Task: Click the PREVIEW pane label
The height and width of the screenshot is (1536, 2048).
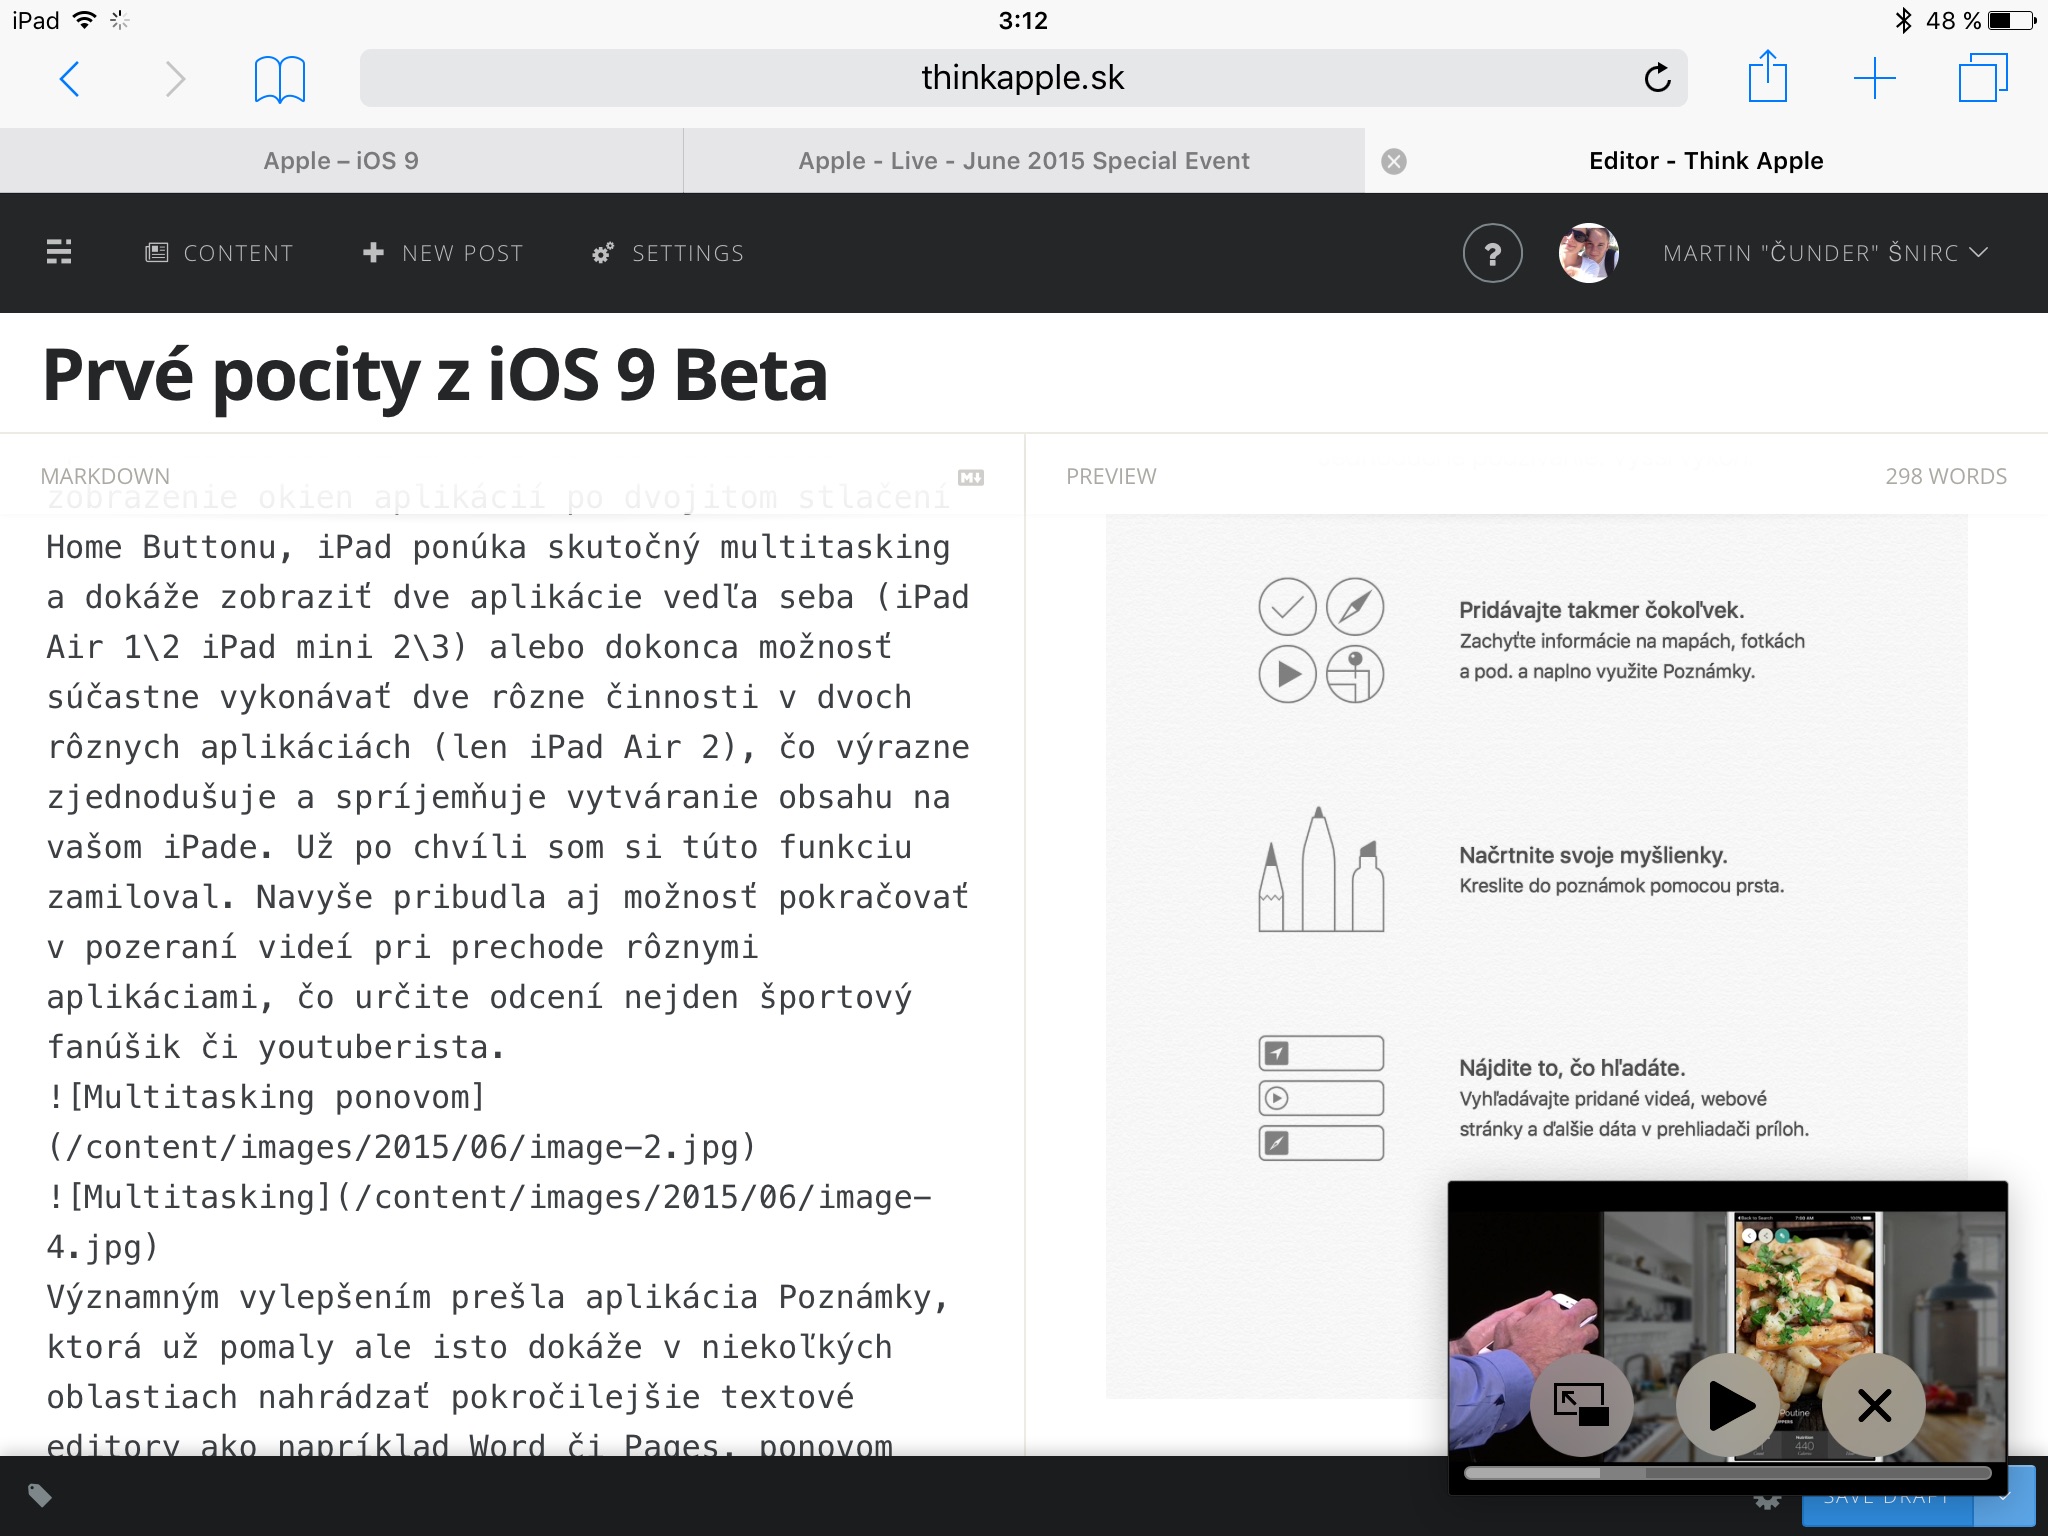Action: (x=1111, y=476)
